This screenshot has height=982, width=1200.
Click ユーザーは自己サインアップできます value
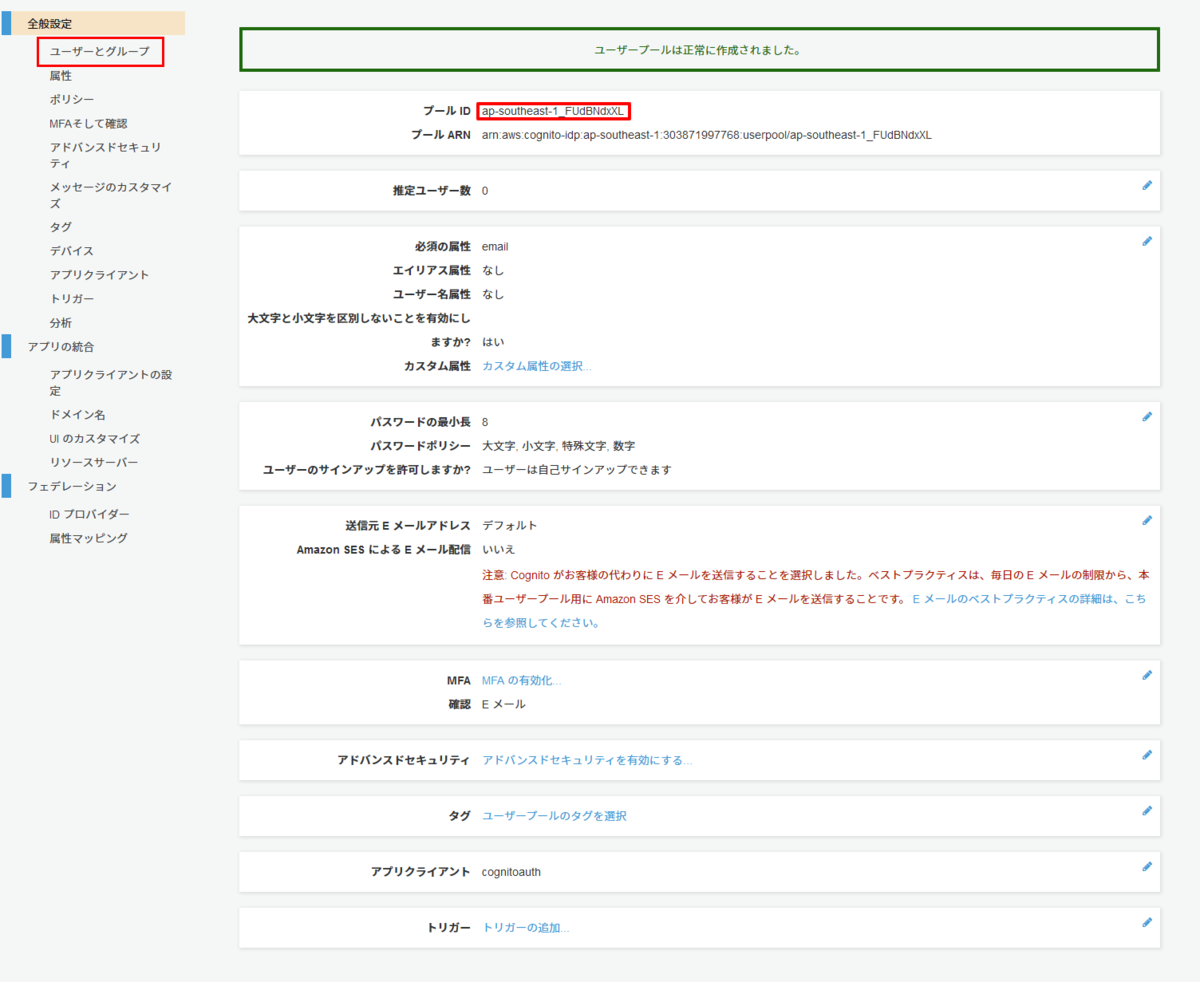577,469
